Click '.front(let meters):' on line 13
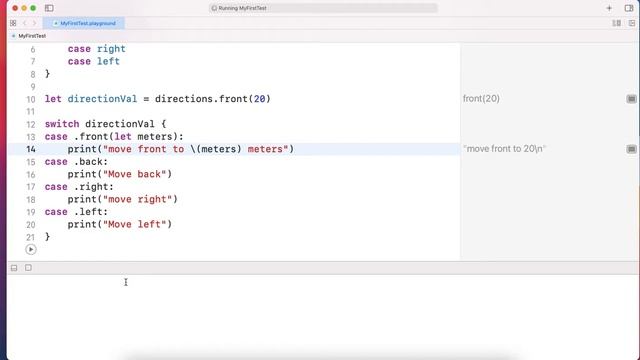The width and height of the screenshot is (640, 360). (x=129, y=137)
